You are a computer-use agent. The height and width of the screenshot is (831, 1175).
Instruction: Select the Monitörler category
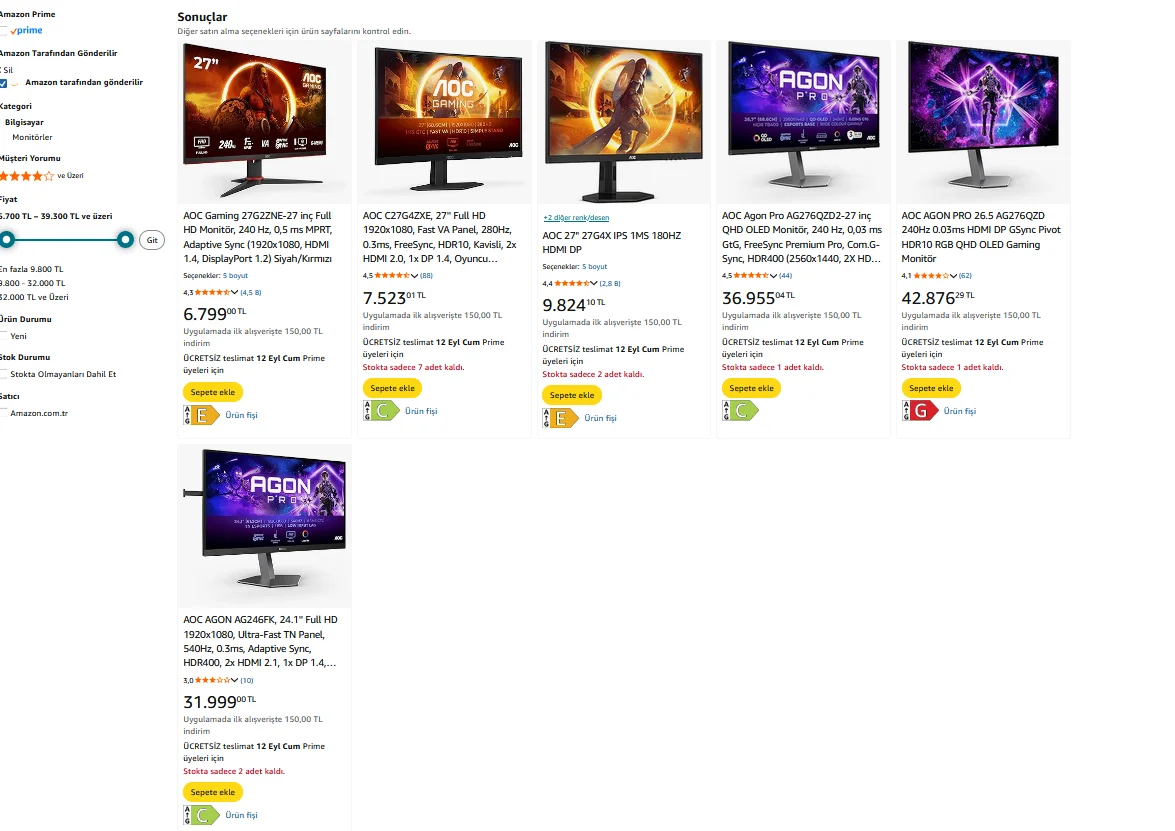pyautogui.click(x=32, y=137)
